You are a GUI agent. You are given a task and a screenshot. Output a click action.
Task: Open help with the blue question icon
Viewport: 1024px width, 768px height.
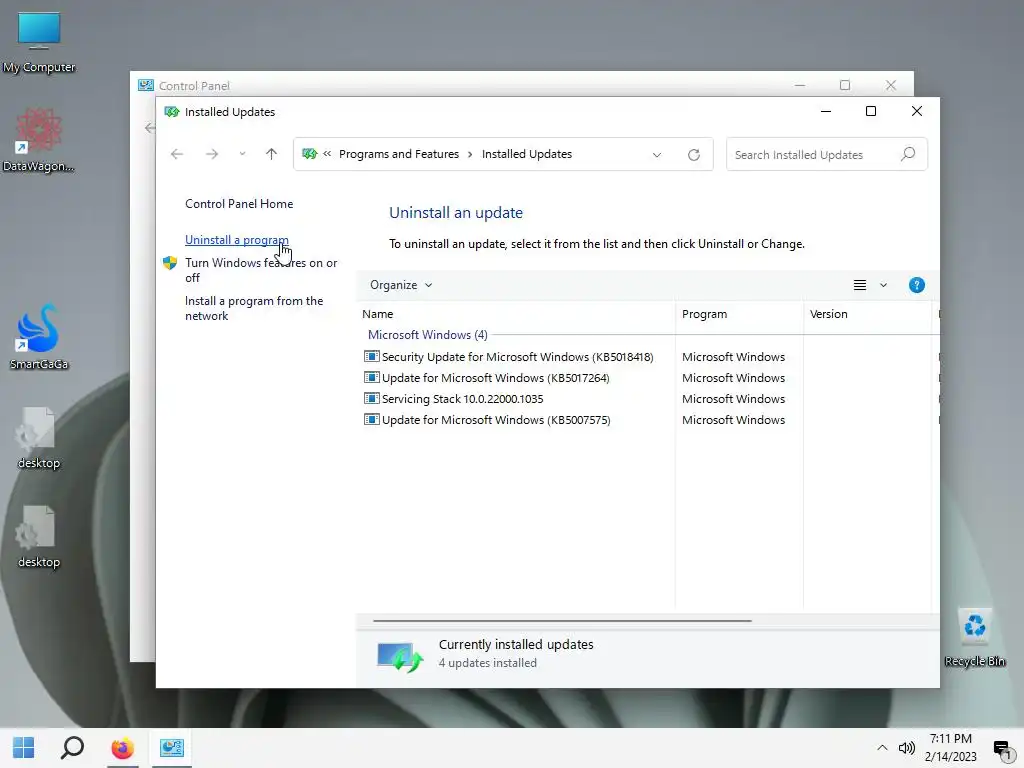coord(917,285)
